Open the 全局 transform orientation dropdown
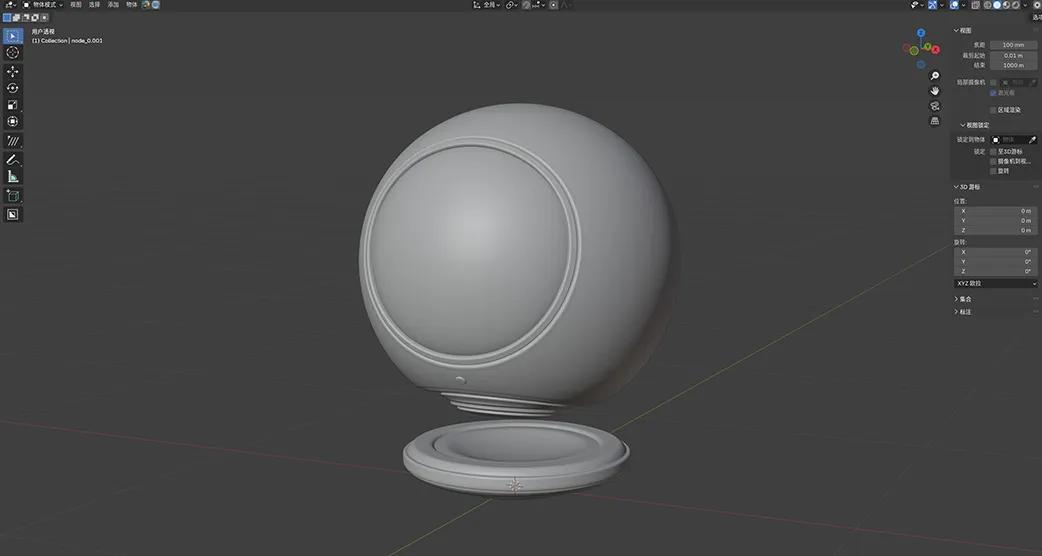This screenshot has height=556, width=1042. tap(486, 5)
